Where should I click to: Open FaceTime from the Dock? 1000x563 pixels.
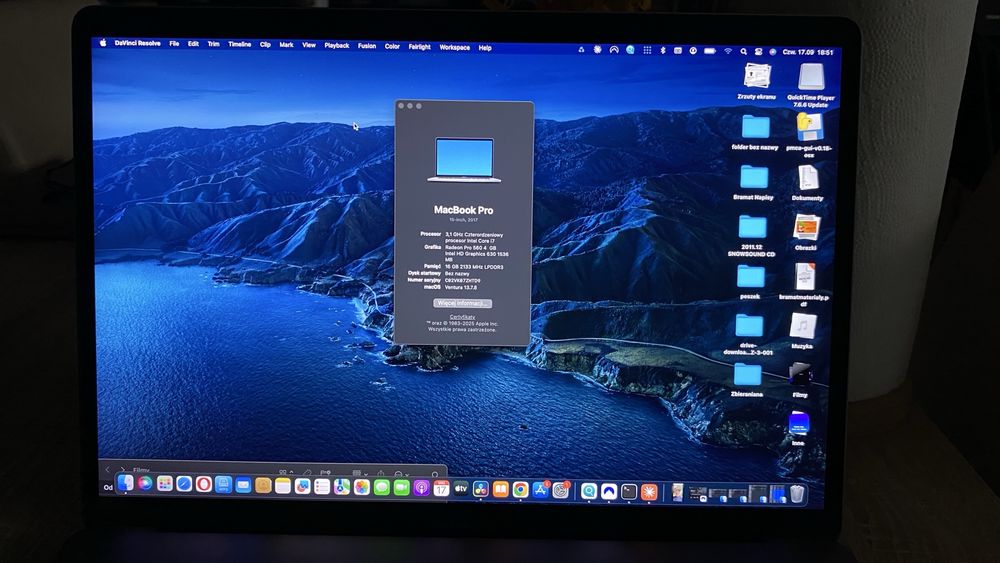pyautogui.click(x=401, y=488)
